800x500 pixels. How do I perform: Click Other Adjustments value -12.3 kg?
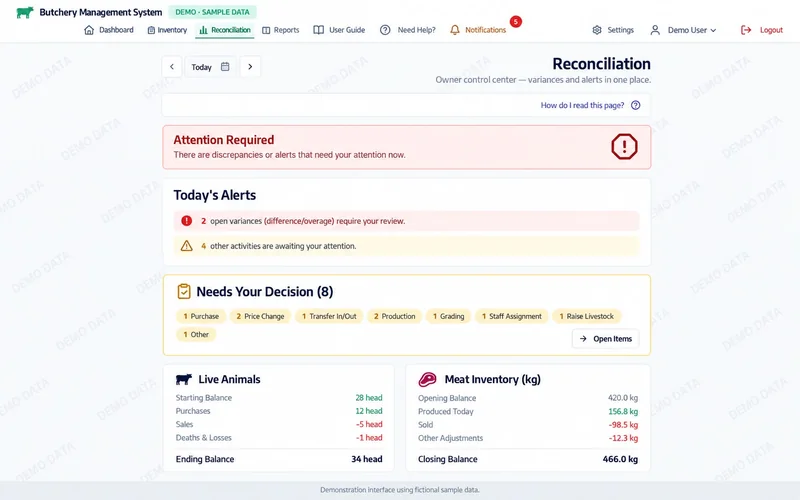(x=623, y=438)
